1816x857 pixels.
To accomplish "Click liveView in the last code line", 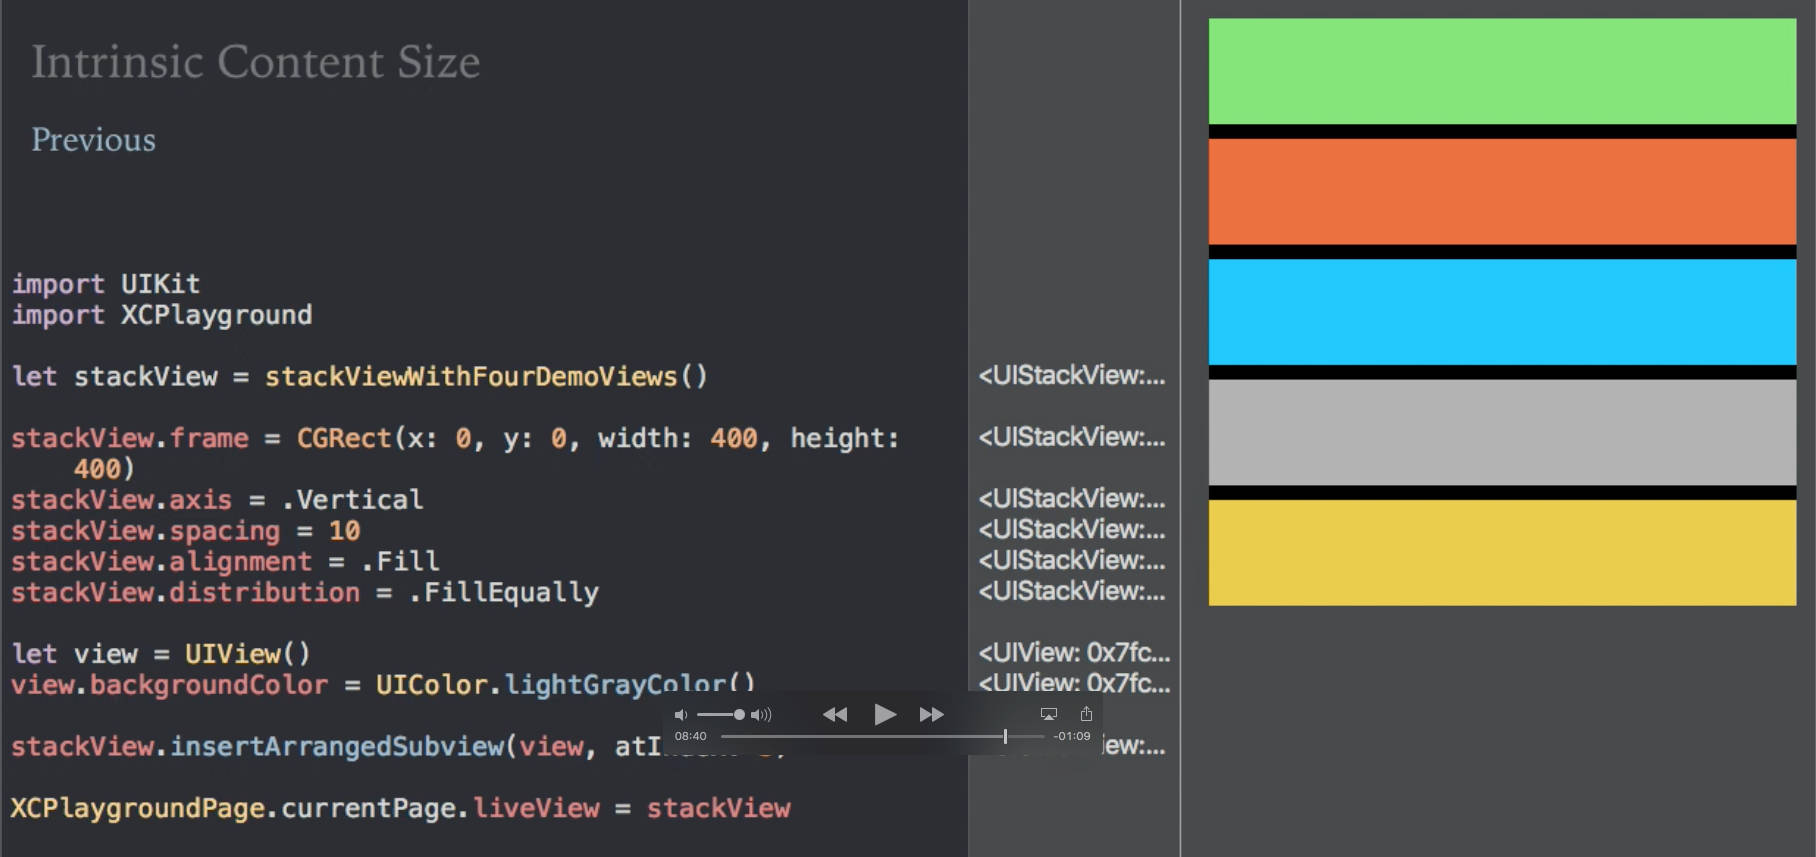I will coord(536,808).
